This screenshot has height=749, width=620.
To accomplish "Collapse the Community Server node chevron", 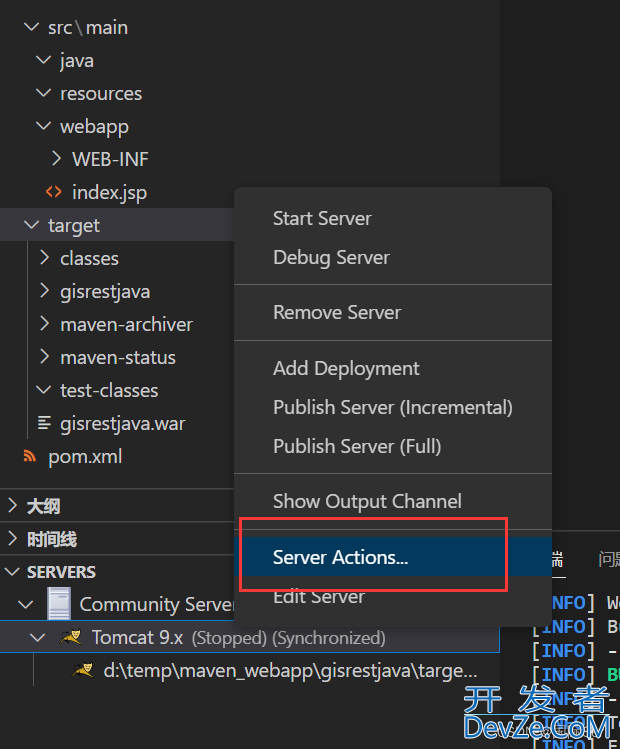I will [25, 604].
